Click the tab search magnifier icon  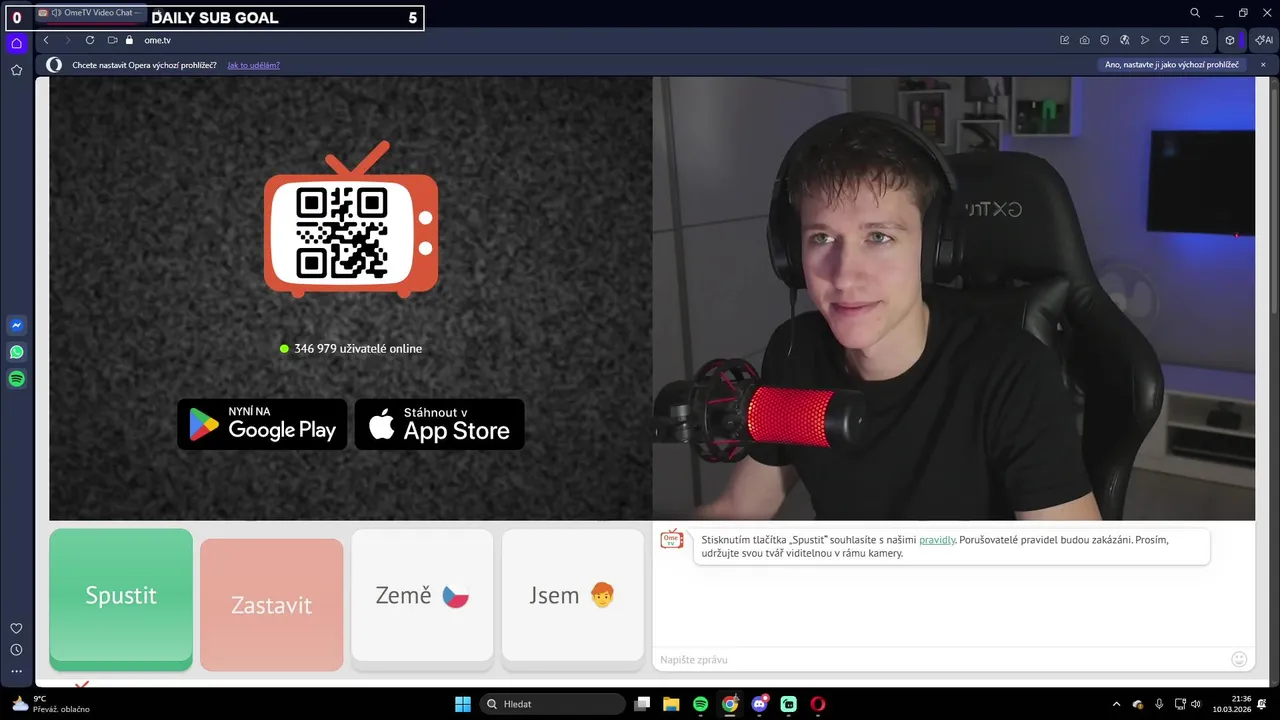1195,13
